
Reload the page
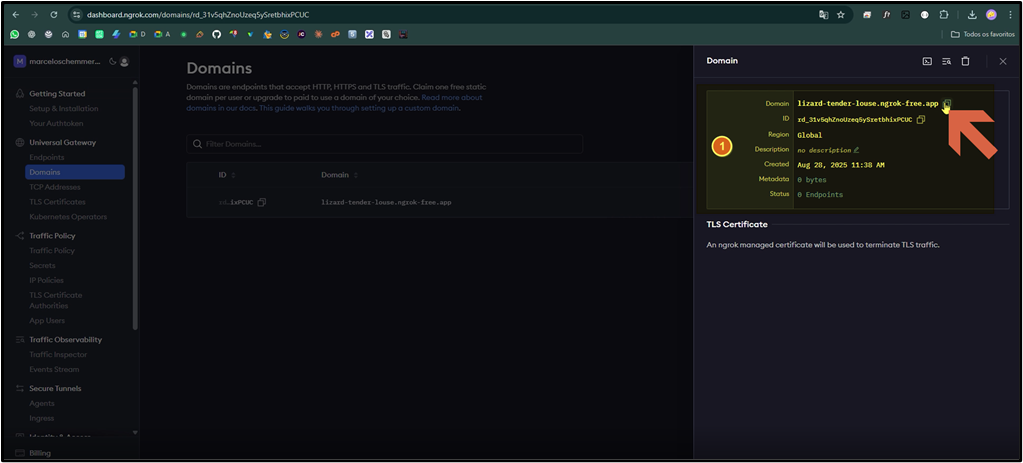point(53,14)
